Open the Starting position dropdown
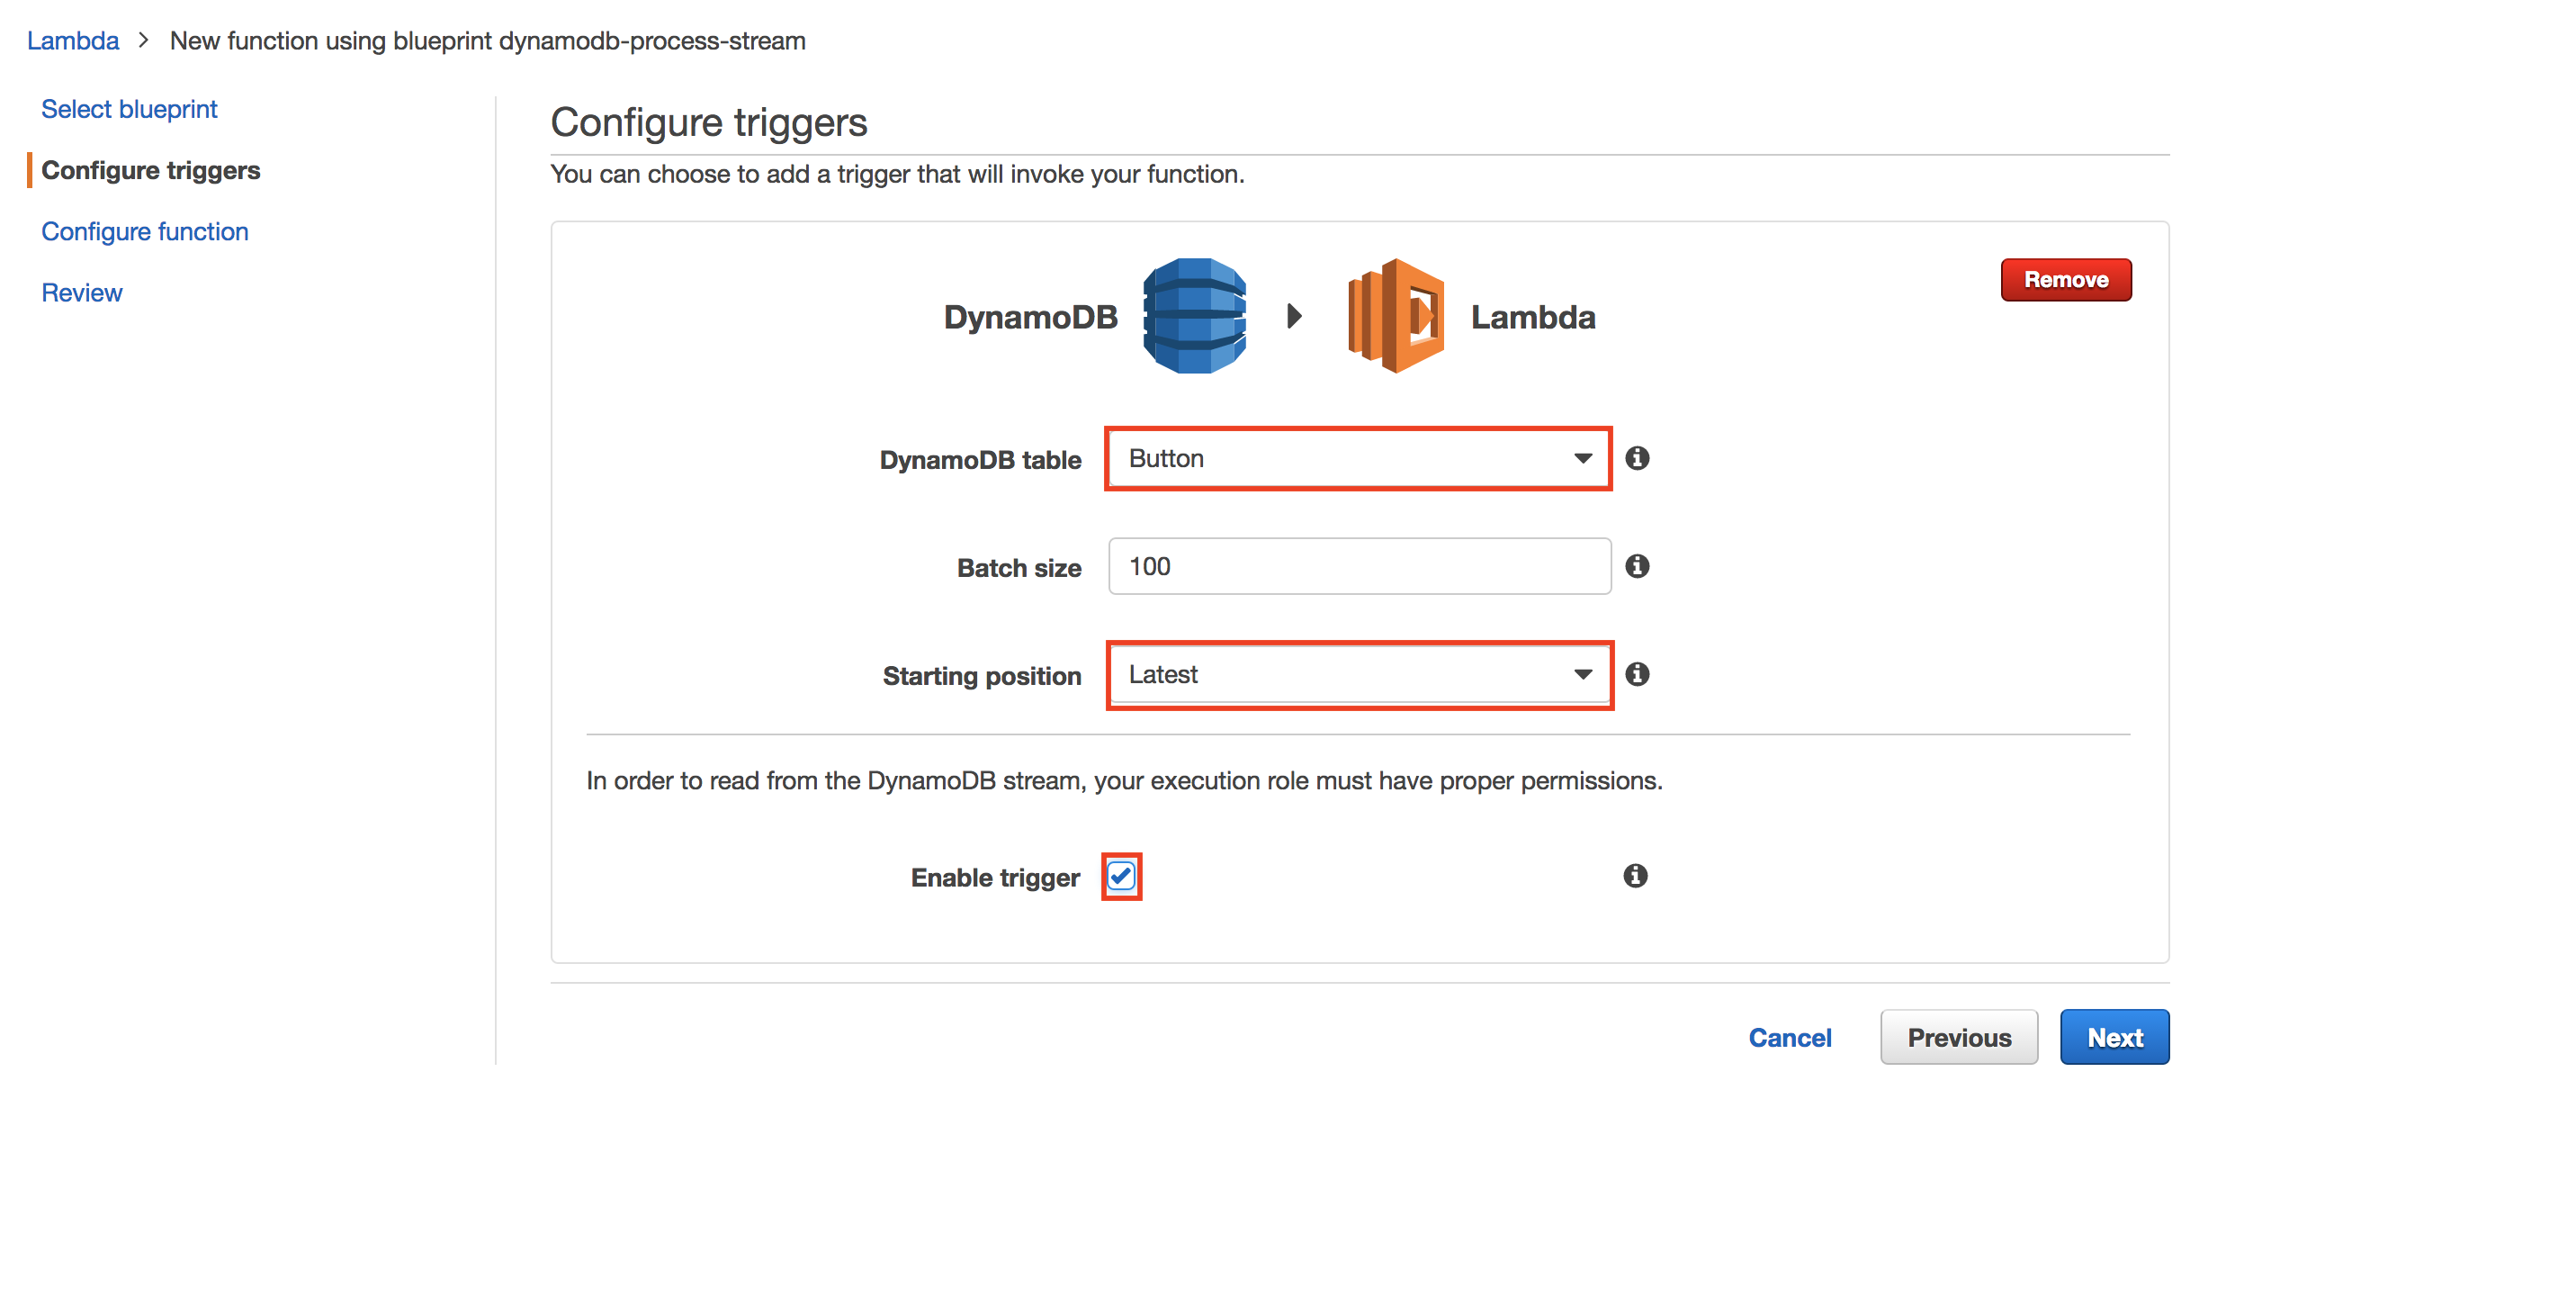The image size is (2576, 1306). (1359, 675)
